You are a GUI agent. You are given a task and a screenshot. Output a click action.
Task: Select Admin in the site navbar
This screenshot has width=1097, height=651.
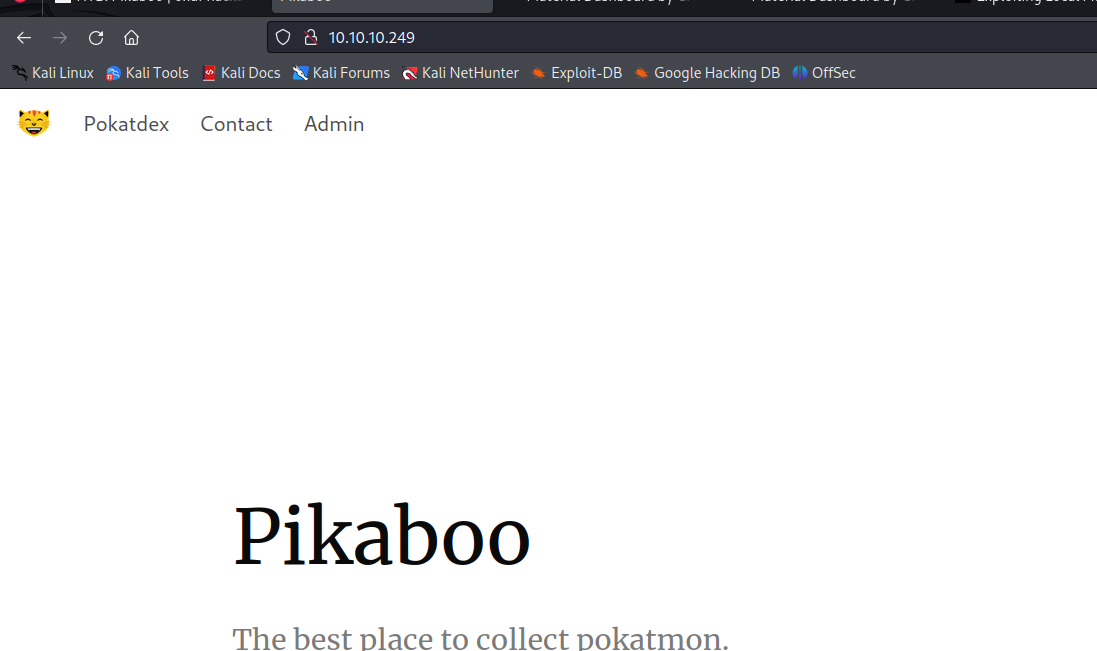pos(334,124)
